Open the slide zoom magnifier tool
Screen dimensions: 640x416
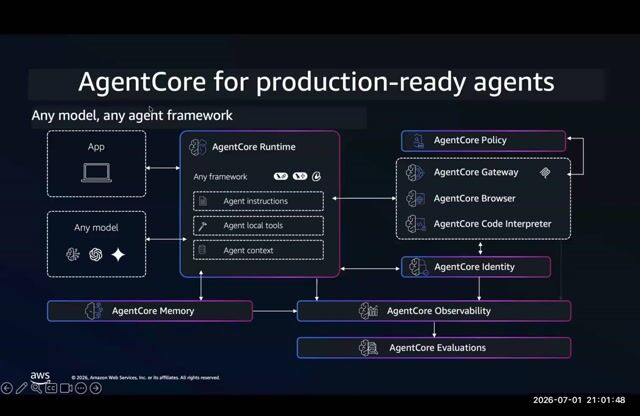tap(36, 388)
